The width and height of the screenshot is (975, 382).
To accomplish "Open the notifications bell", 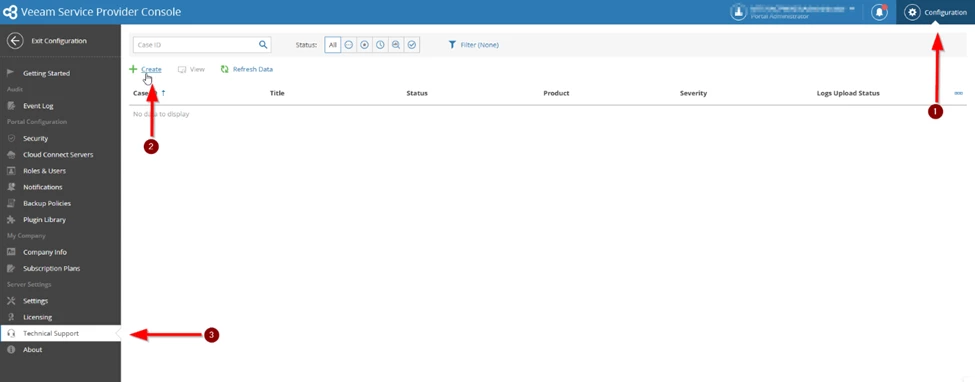I will click(879, 12).
